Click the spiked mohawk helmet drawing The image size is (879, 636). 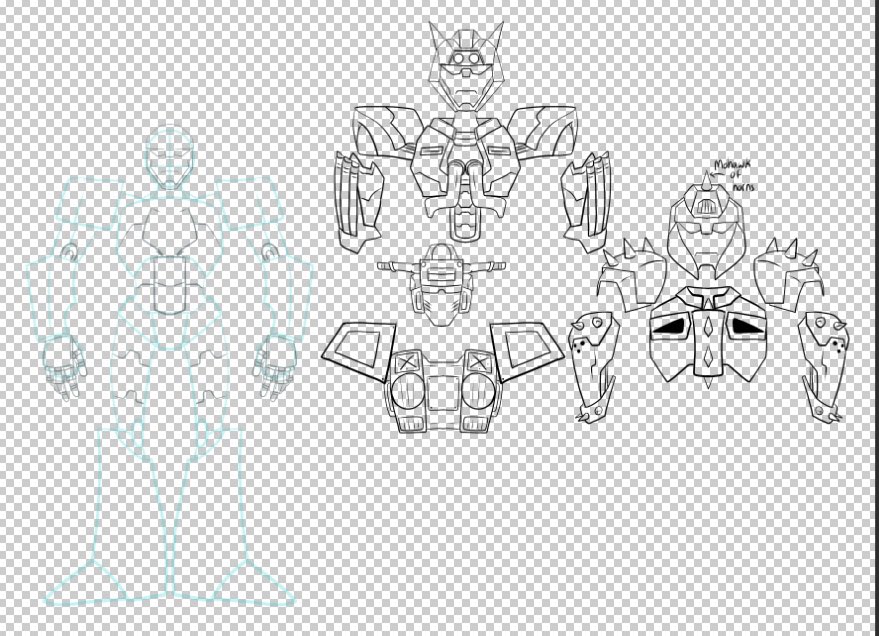tap(707, 226)
